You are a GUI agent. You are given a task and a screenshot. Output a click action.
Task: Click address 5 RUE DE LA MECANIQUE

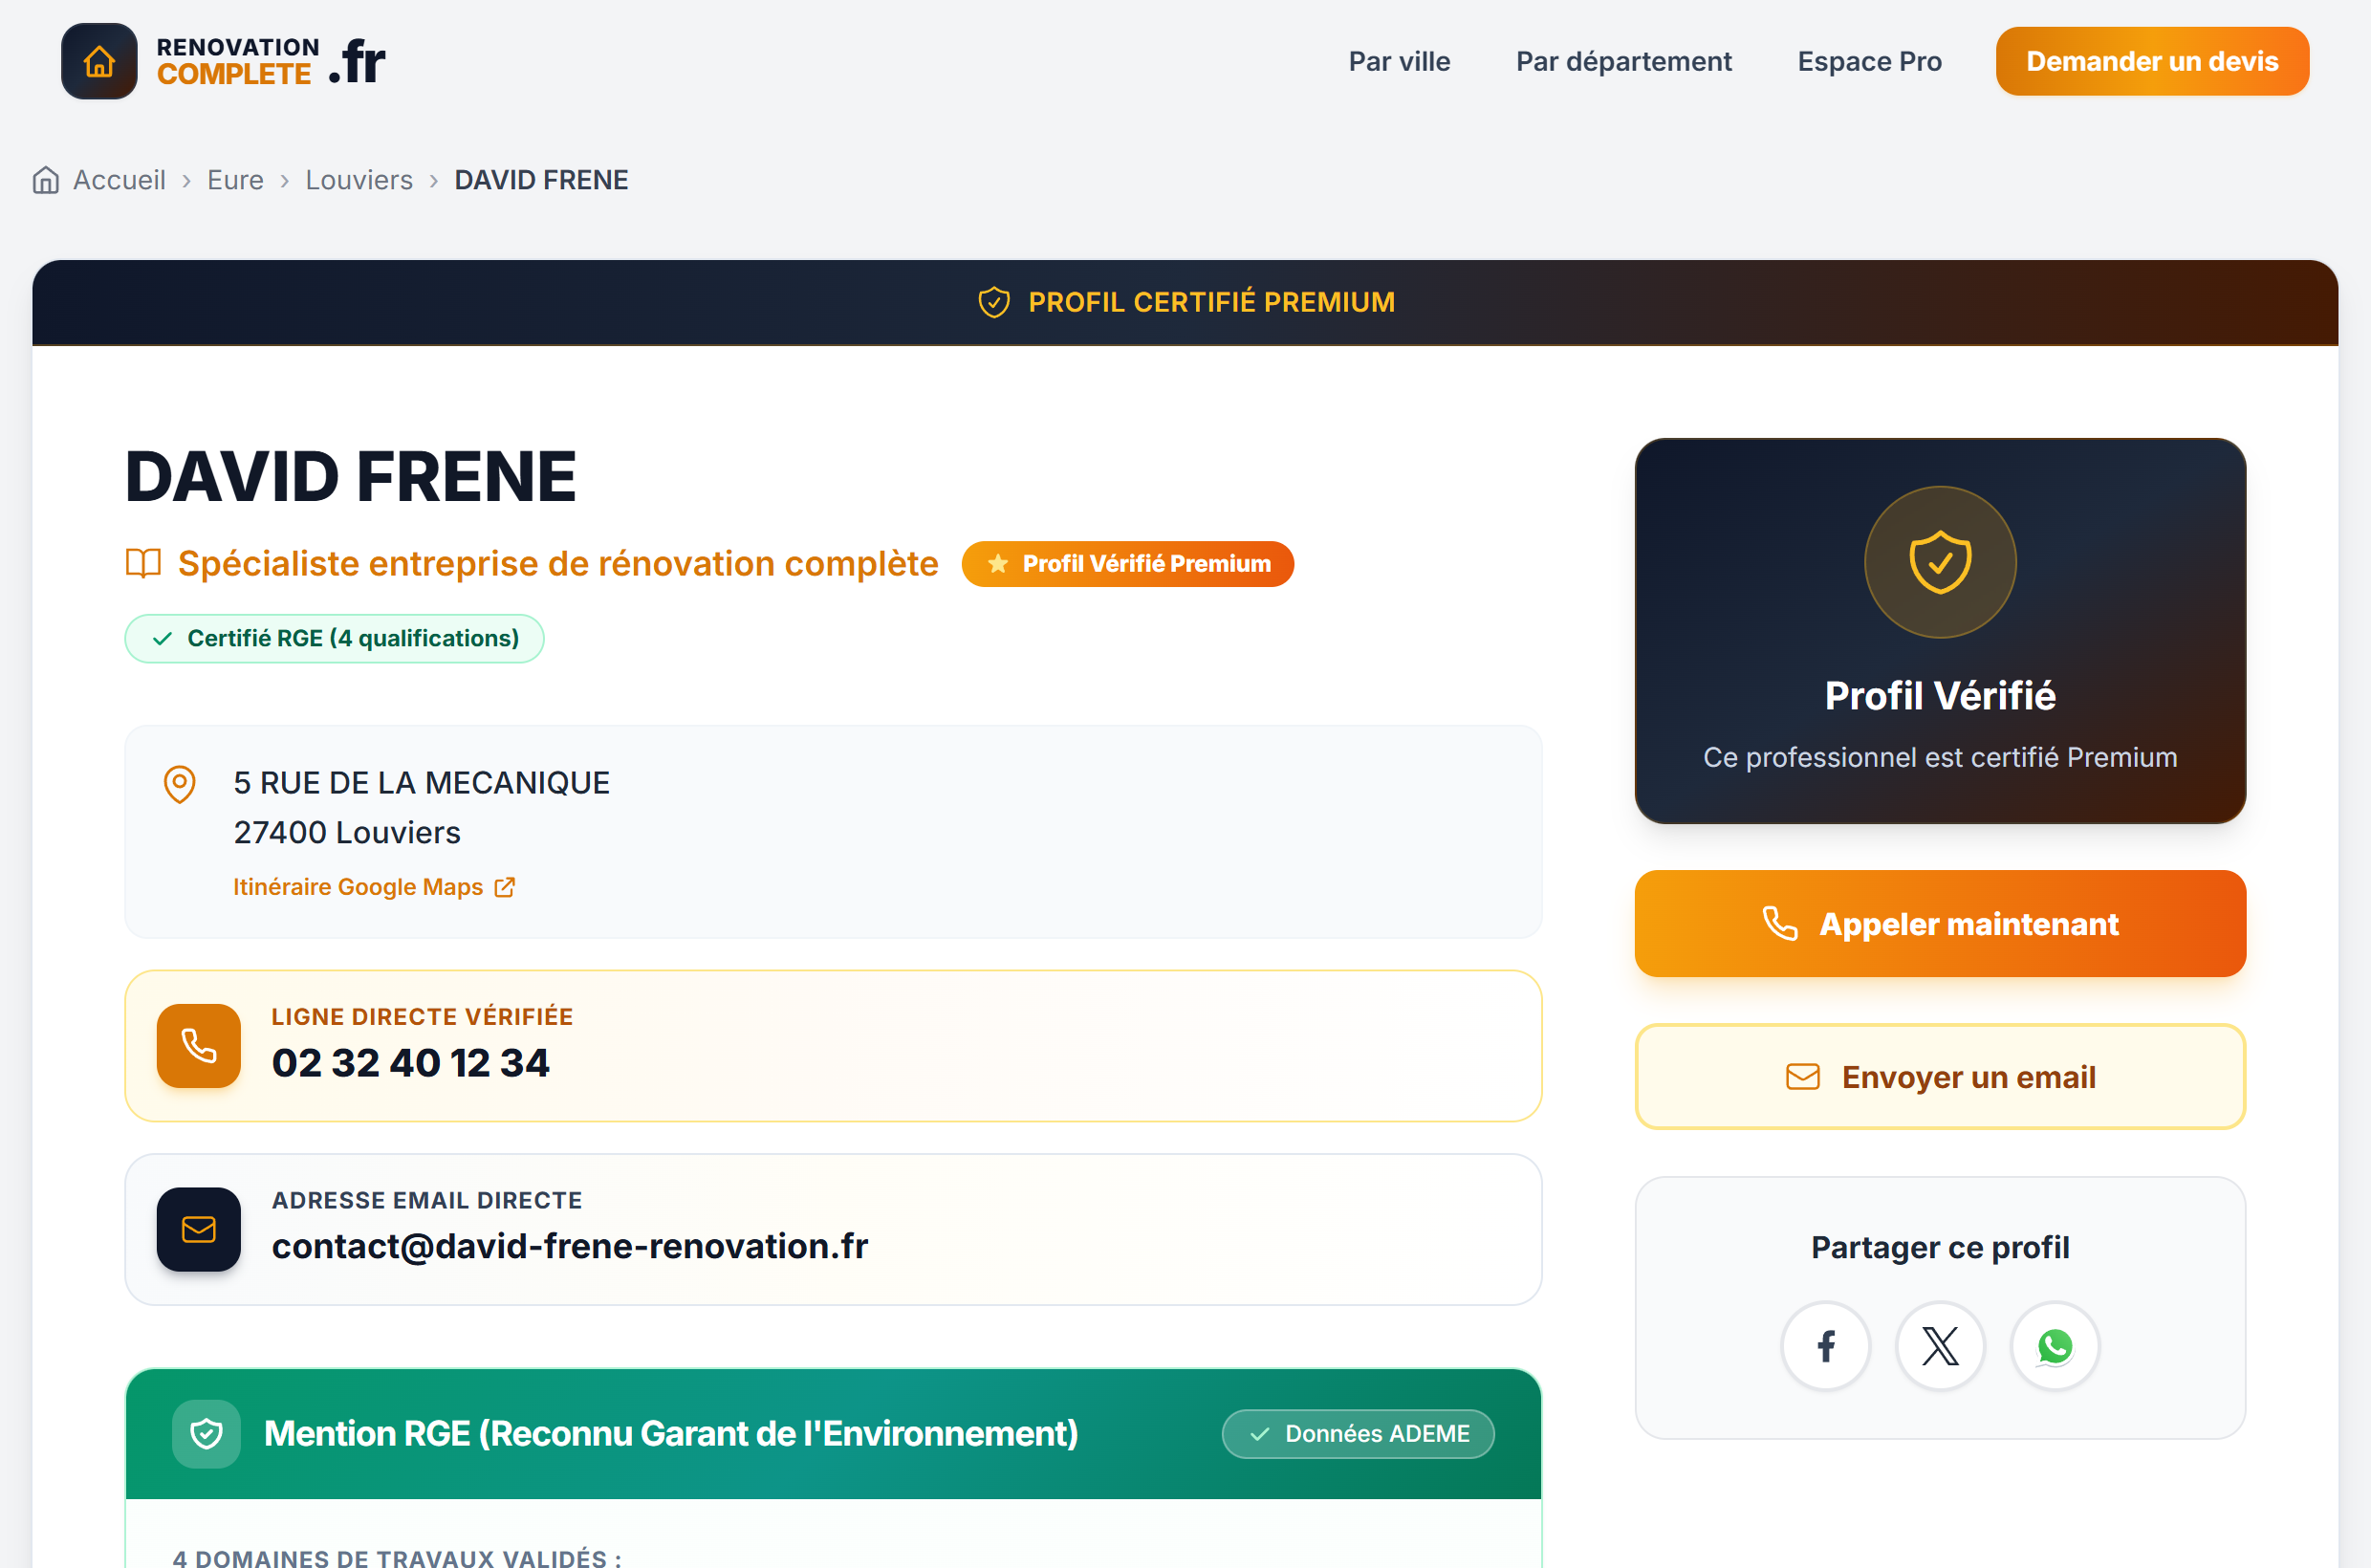coord(421,783)
